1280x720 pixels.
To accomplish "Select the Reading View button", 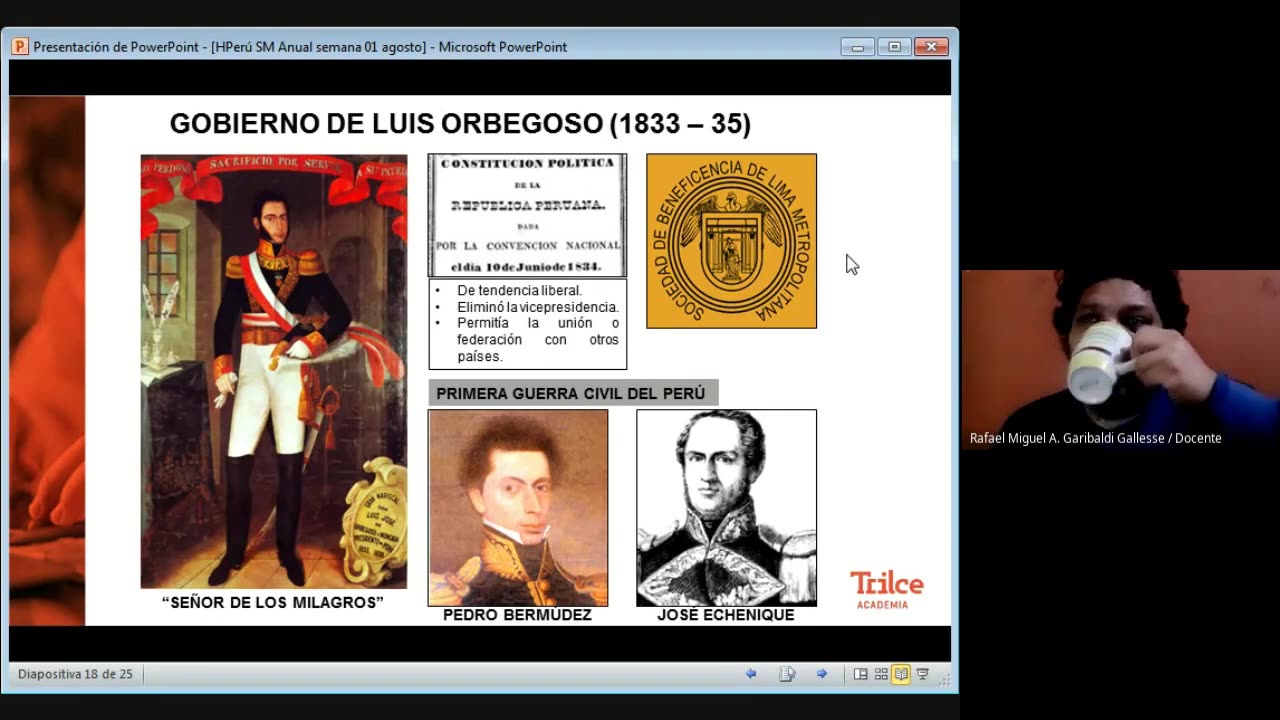I will point(901,674).
